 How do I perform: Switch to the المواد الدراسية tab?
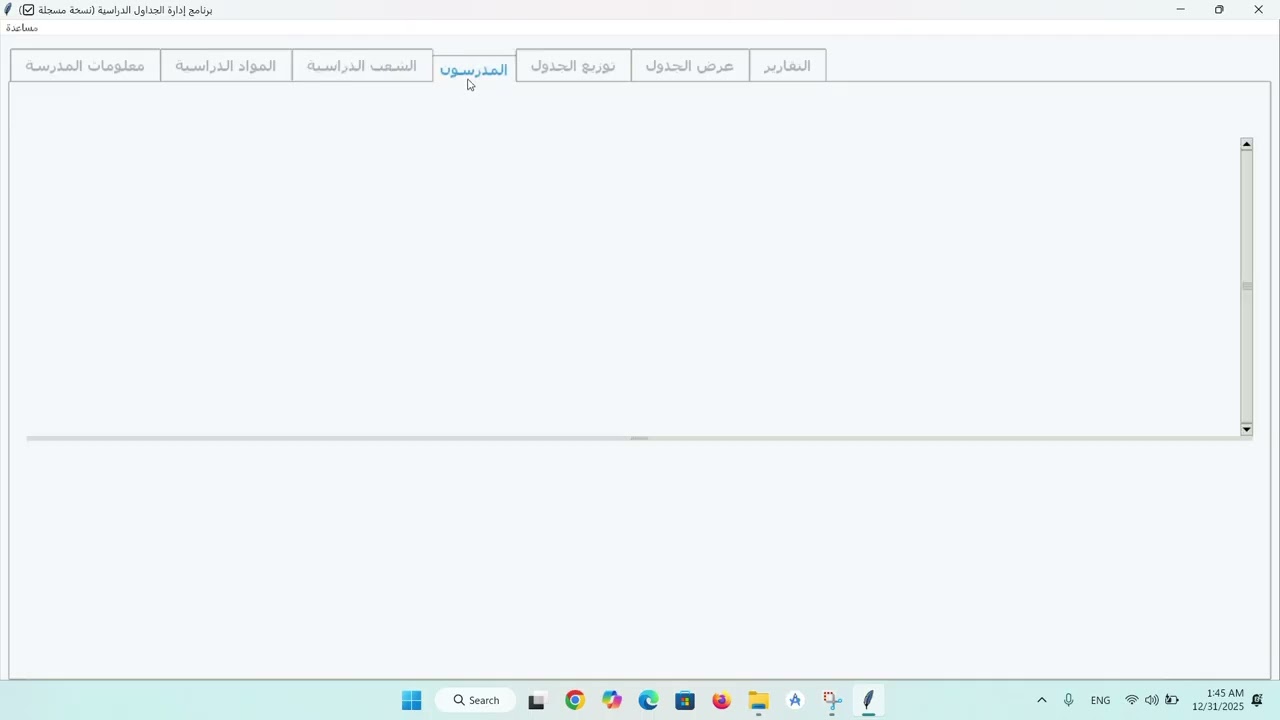226,66
